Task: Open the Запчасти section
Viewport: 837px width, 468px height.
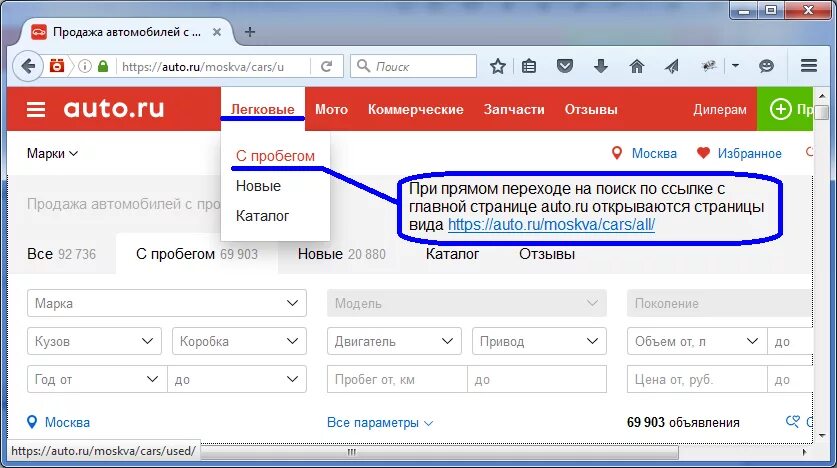Action: [x=514, y=109]
